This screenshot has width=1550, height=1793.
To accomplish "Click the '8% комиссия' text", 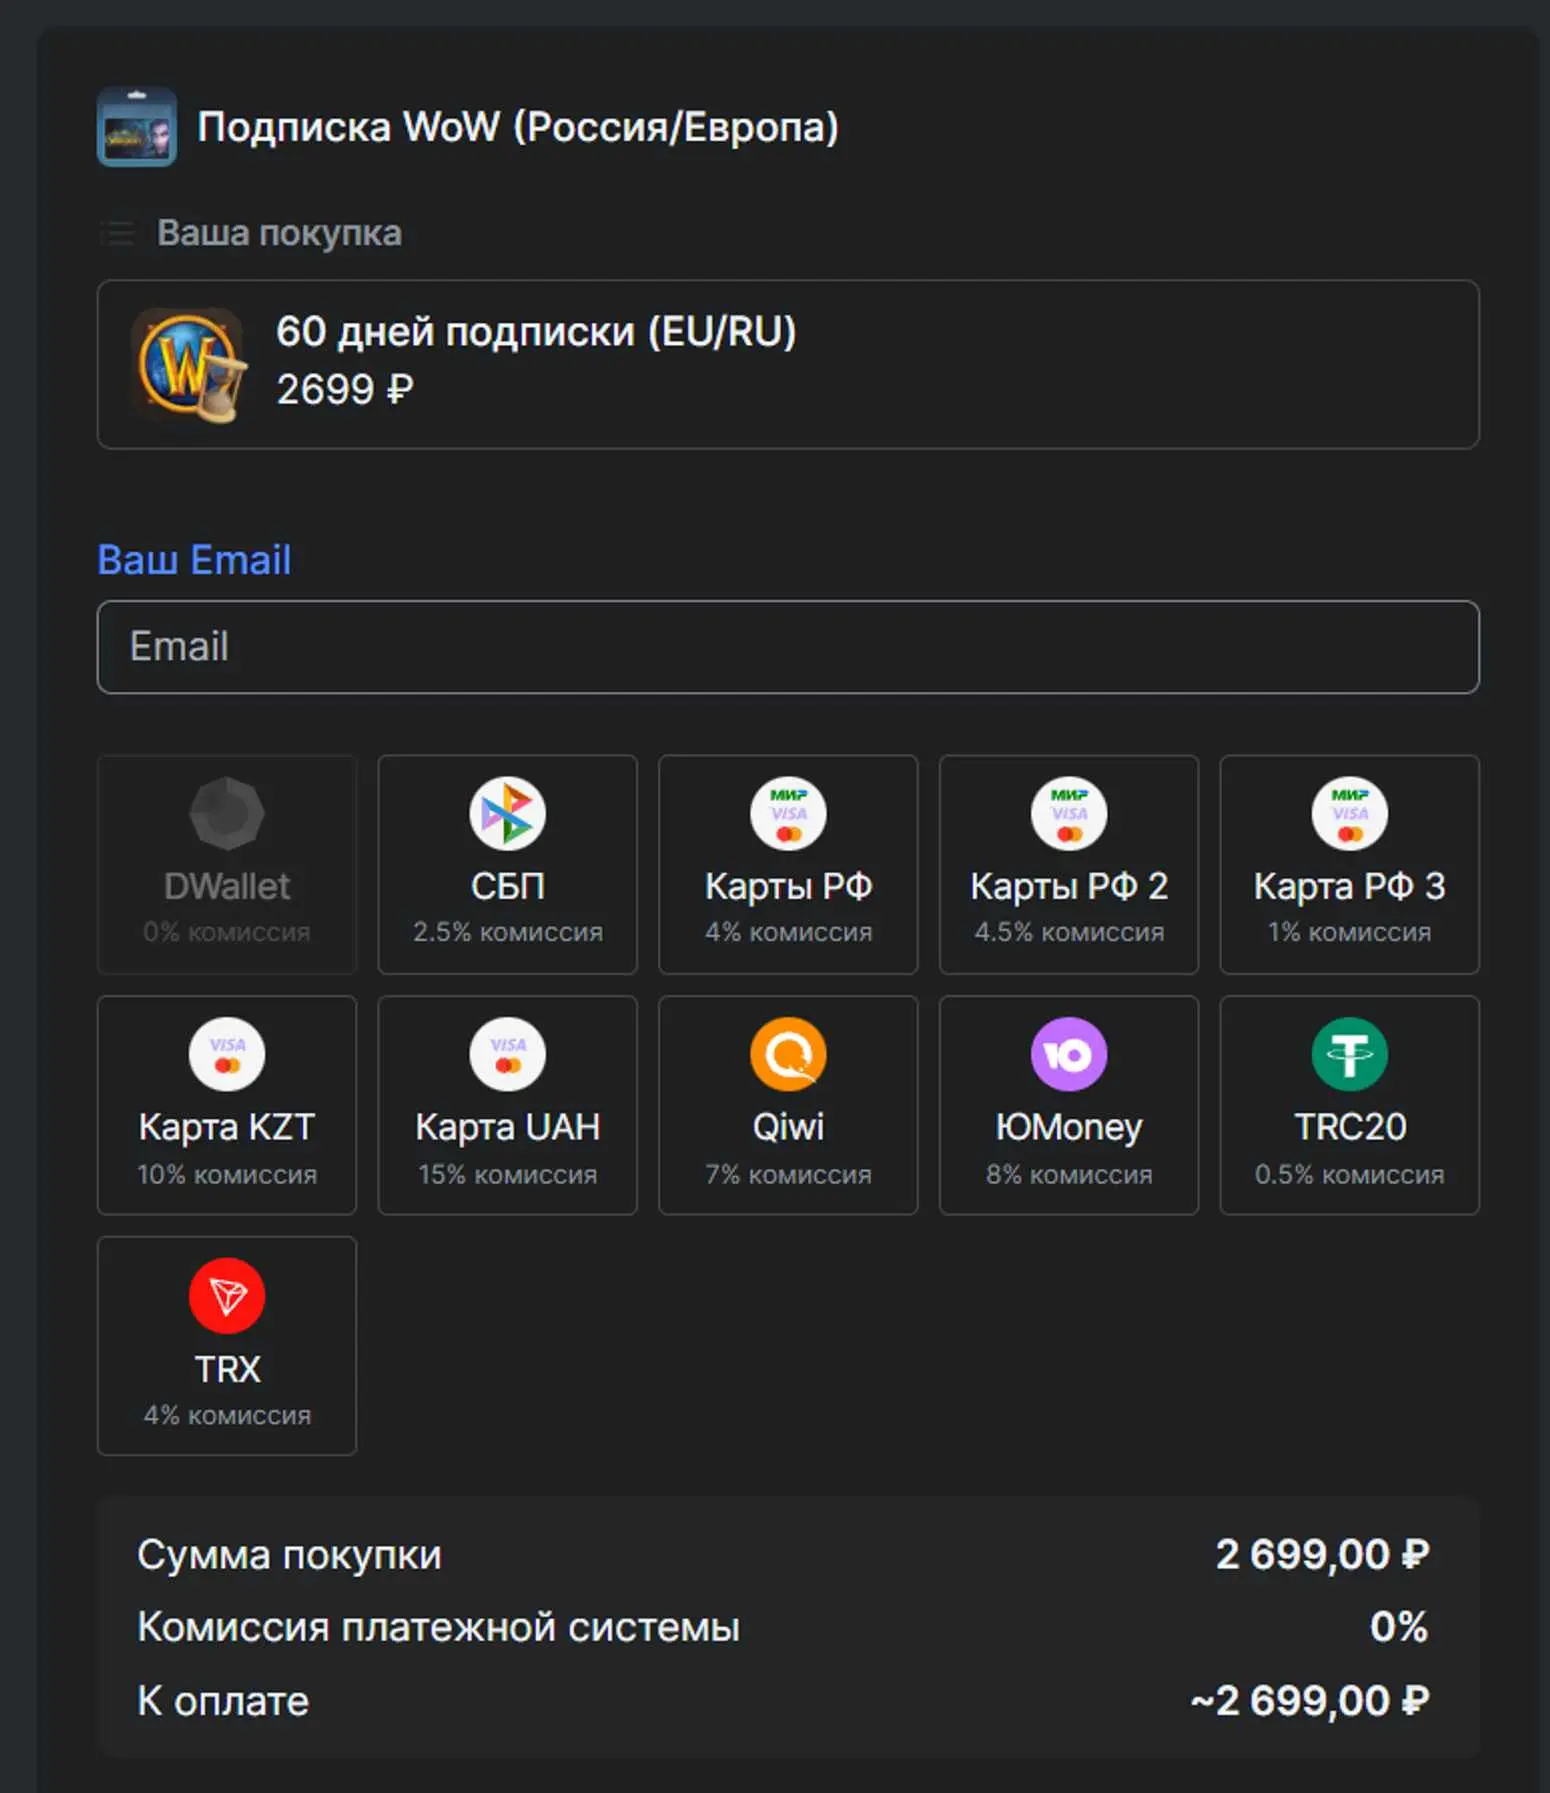I will 1069,1174.
